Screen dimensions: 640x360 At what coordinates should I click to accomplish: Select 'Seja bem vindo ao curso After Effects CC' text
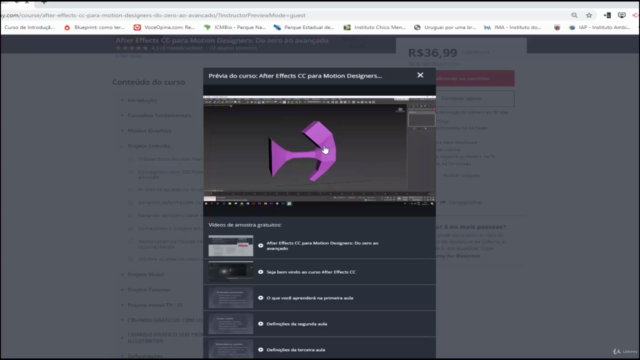311,272
